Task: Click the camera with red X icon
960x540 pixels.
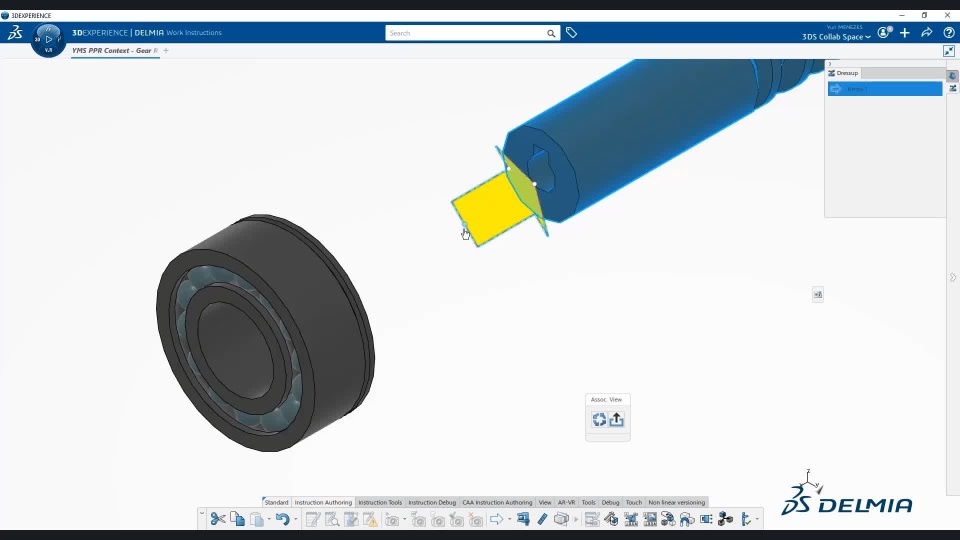Action: (x=476, y=520)
